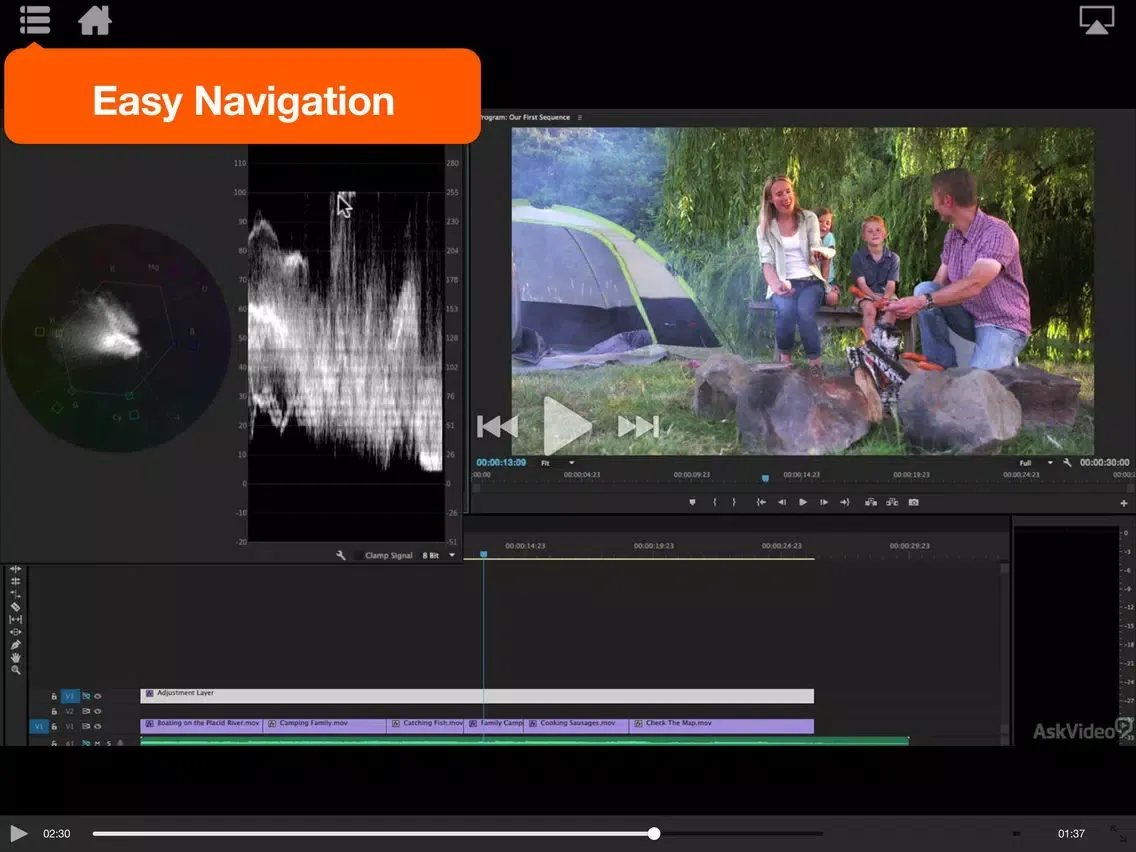Move the video progress slider knob
Image resolution: width=1136 pixels, height=852 pixels.
click(x=653, y=834)
